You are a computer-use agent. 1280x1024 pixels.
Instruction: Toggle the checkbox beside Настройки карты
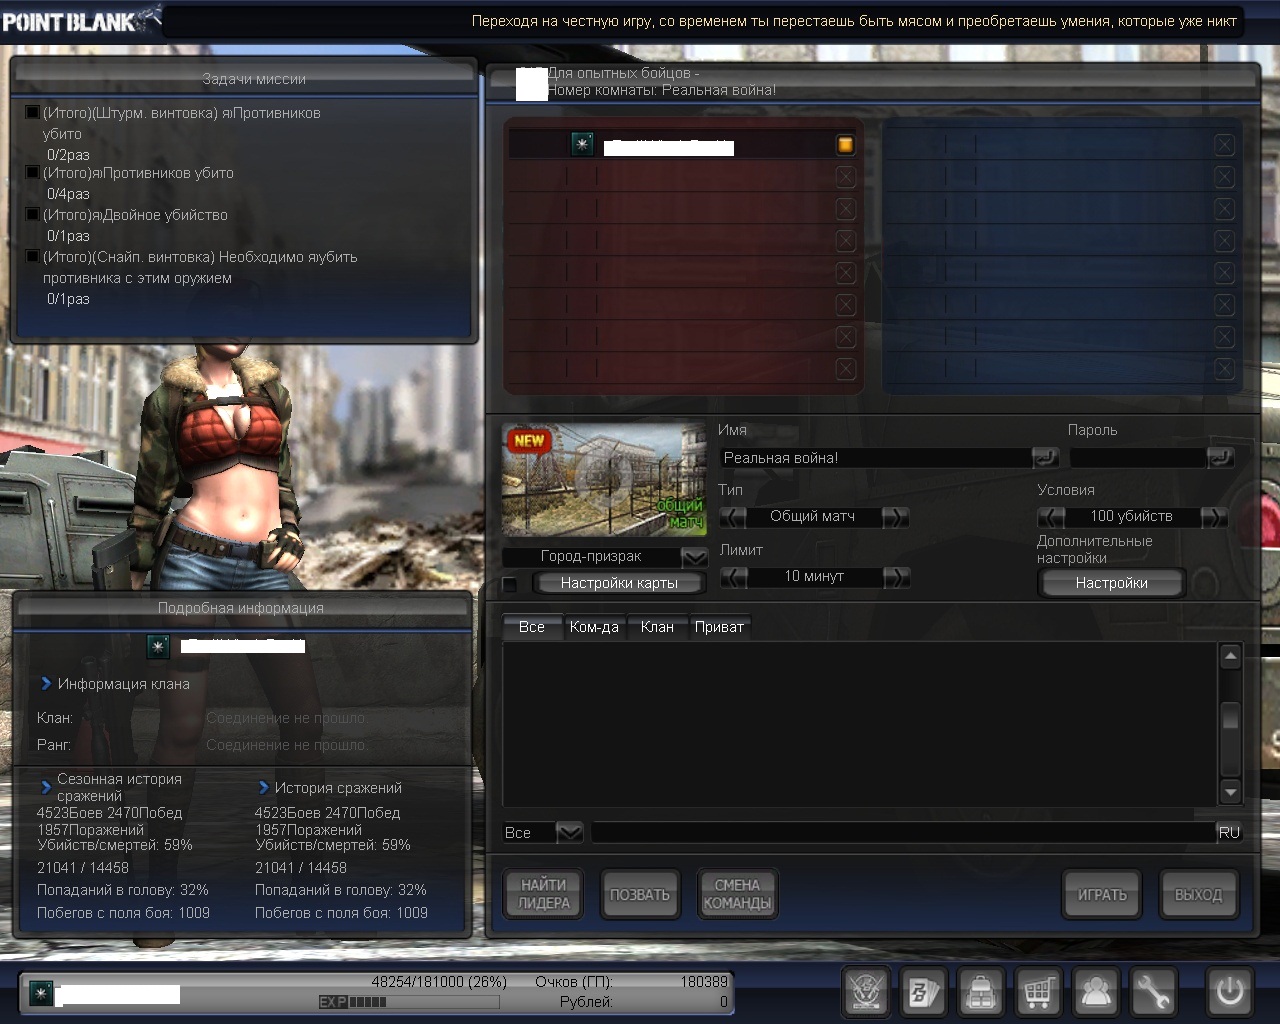pyautogui.click(x=510, y=584)
